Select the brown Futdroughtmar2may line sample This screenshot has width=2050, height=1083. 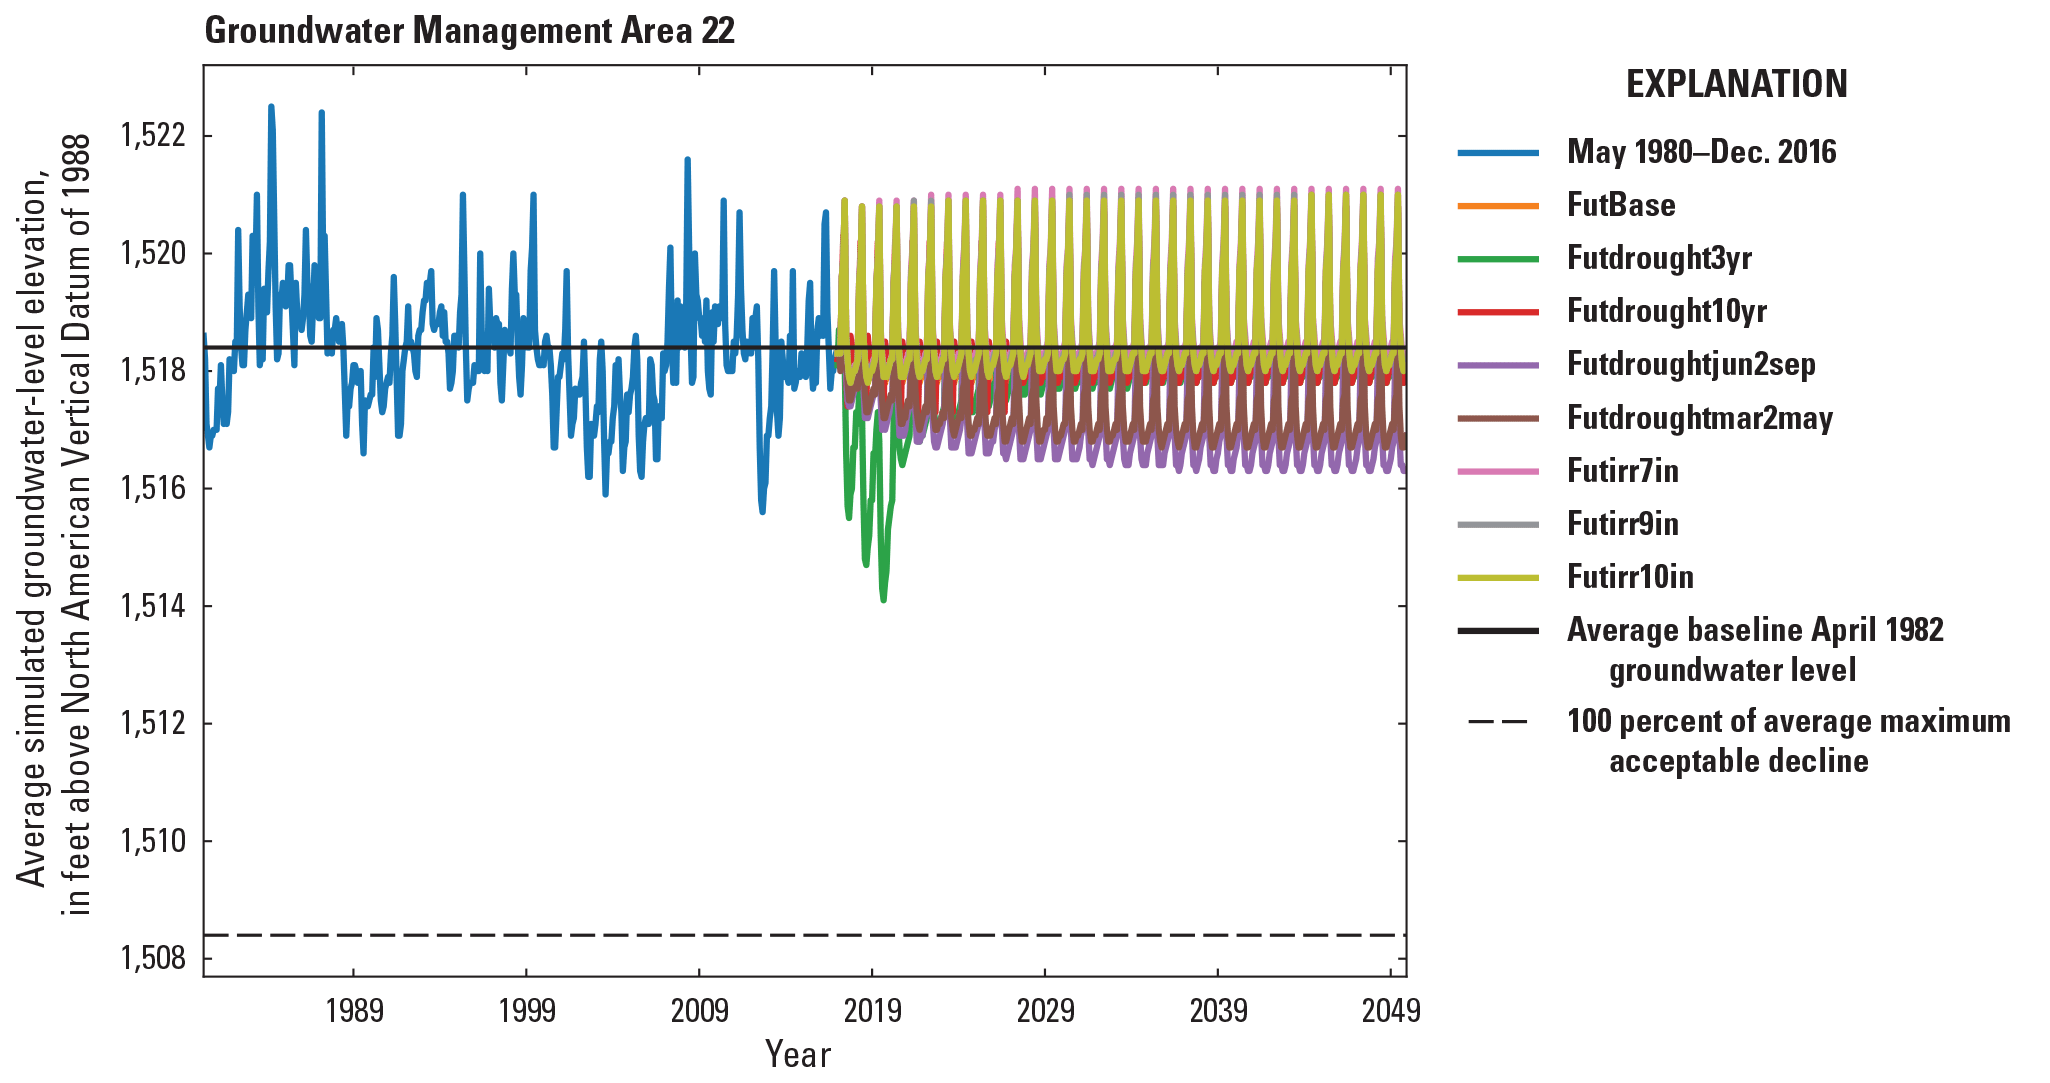1500,419
